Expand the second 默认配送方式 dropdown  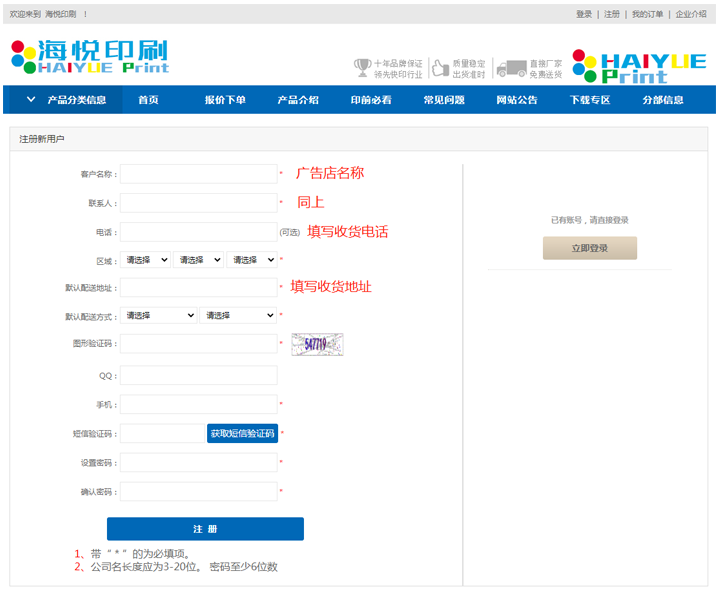coord(238,315)
